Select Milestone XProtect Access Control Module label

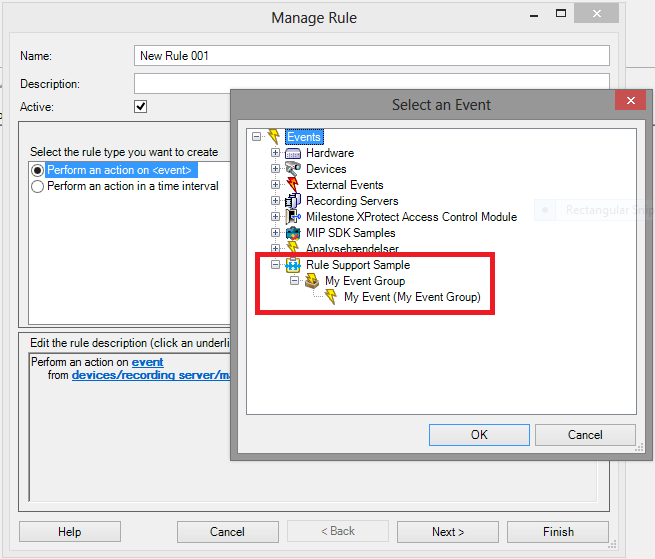pyautogui.click(x=411, y=217)
